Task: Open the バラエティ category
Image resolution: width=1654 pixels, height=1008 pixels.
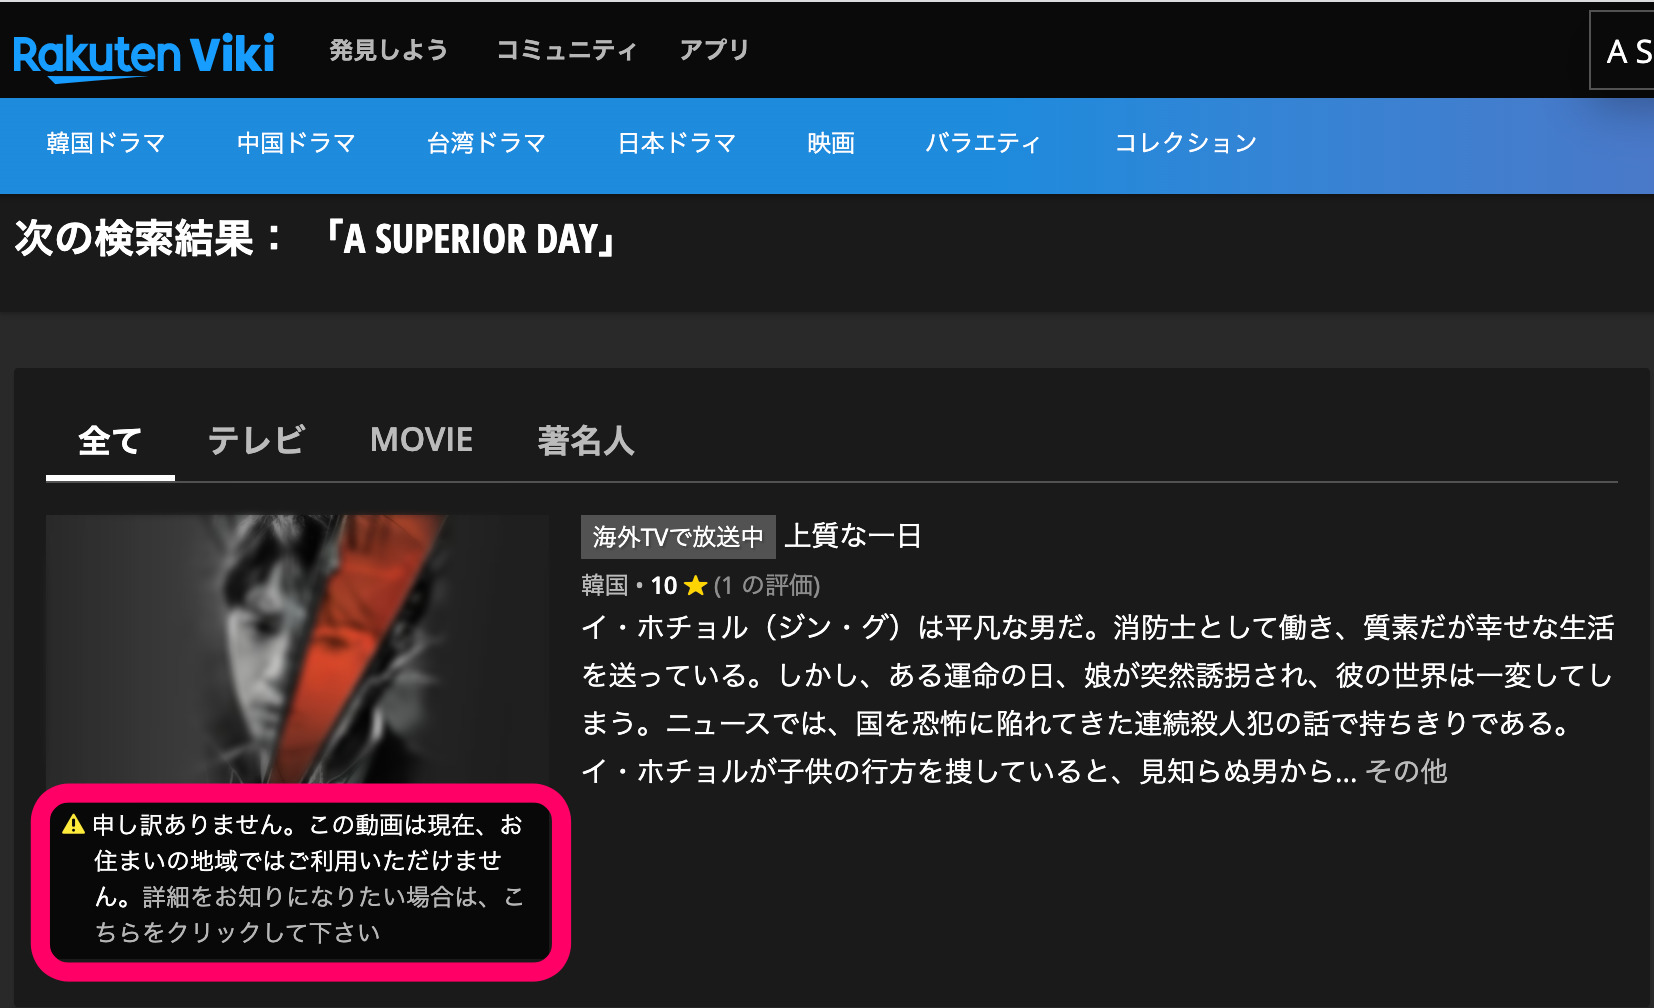Action: 984,143
